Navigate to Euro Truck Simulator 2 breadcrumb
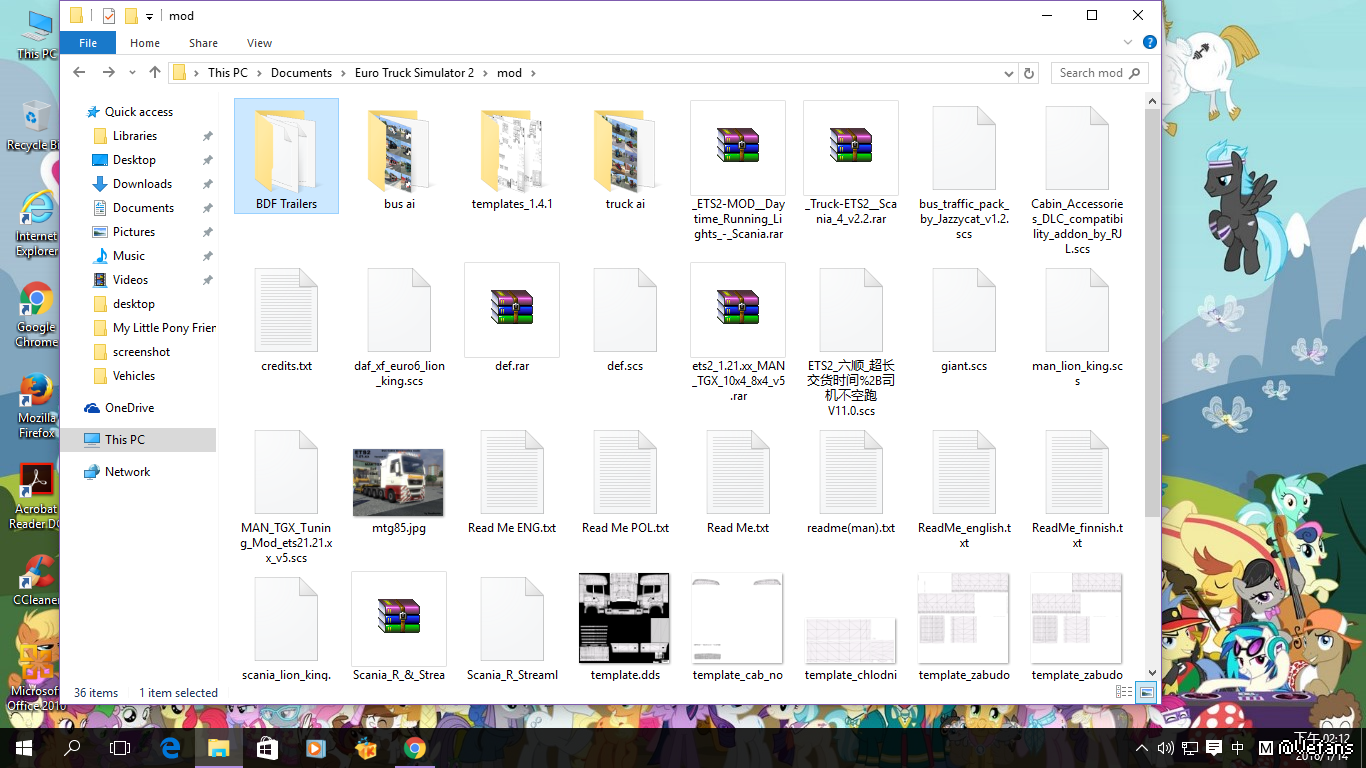 (414, 73)
